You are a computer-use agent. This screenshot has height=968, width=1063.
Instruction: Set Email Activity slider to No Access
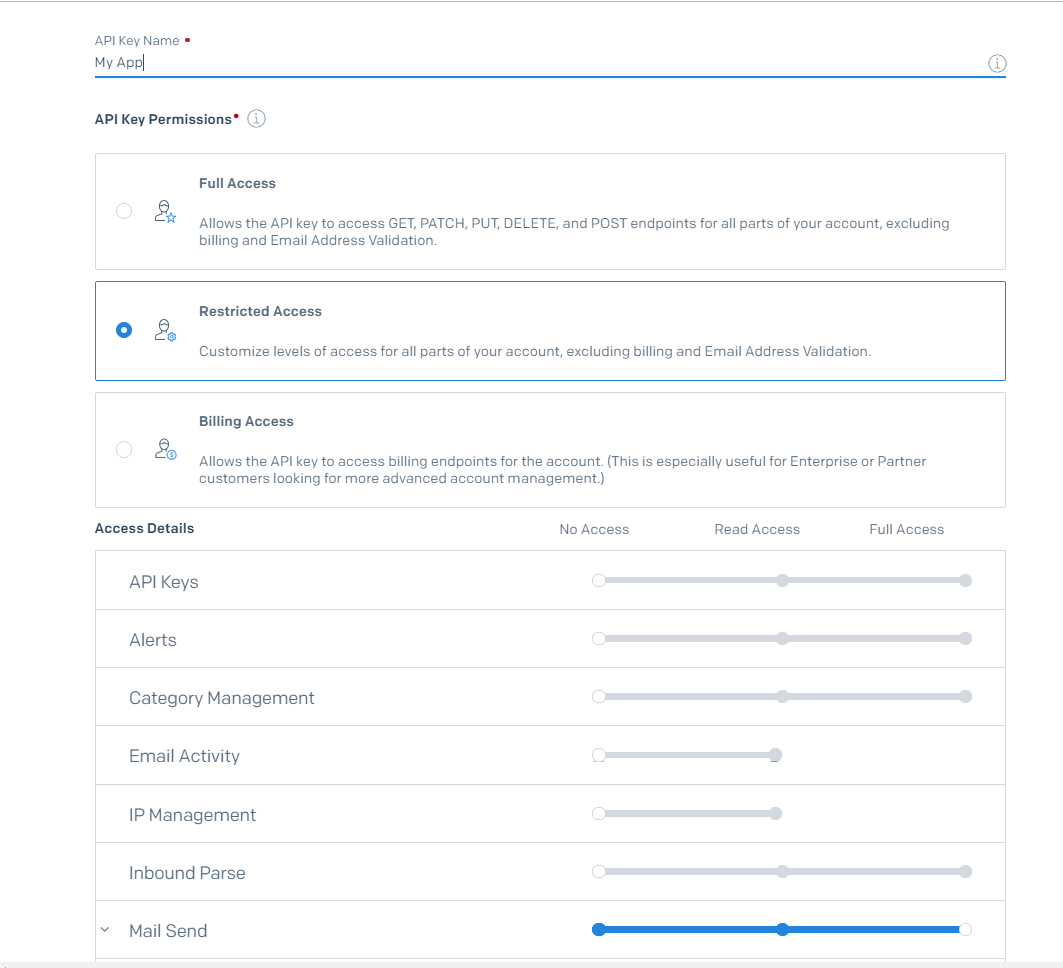(598, 755)
